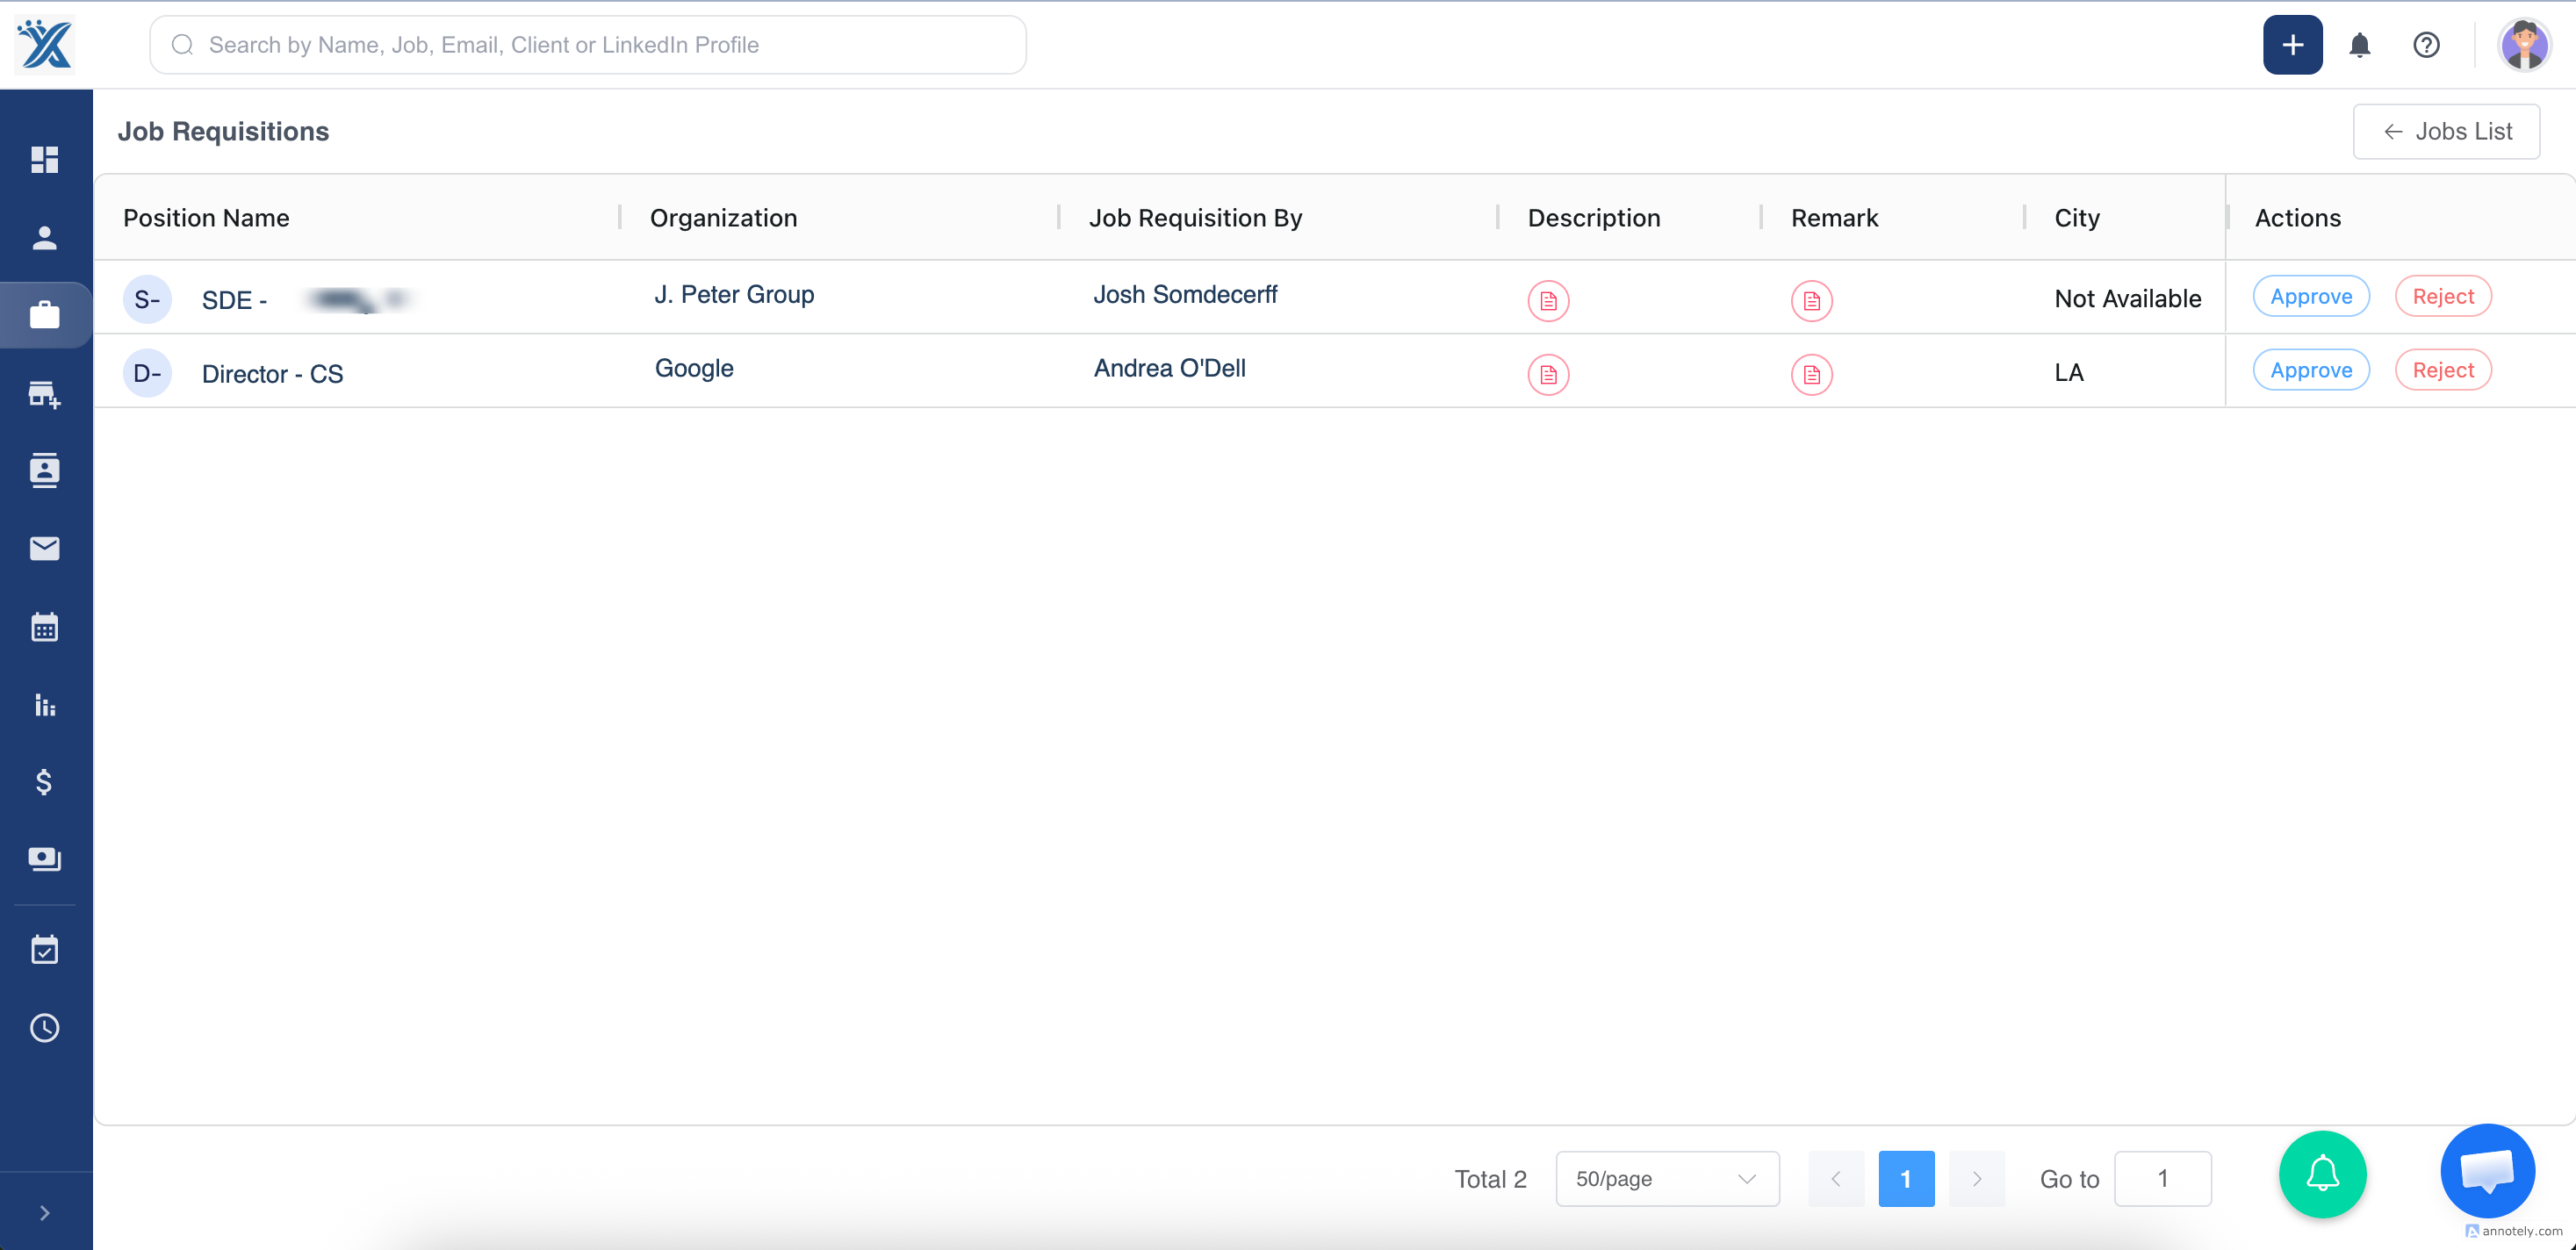Reject the SDE requisition from J. Peter Group
This screenshot has width=2576, height=1250.
[x=2443, y=296]
